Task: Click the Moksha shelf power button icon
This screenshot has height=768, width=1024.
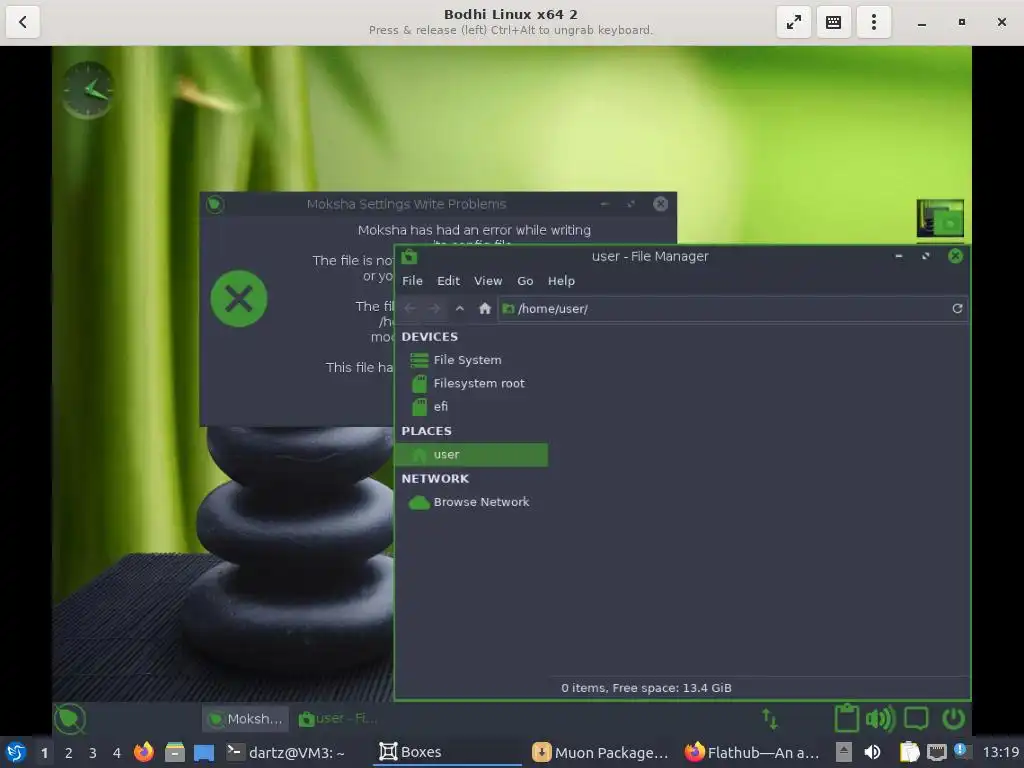Action: coord(953,718)
